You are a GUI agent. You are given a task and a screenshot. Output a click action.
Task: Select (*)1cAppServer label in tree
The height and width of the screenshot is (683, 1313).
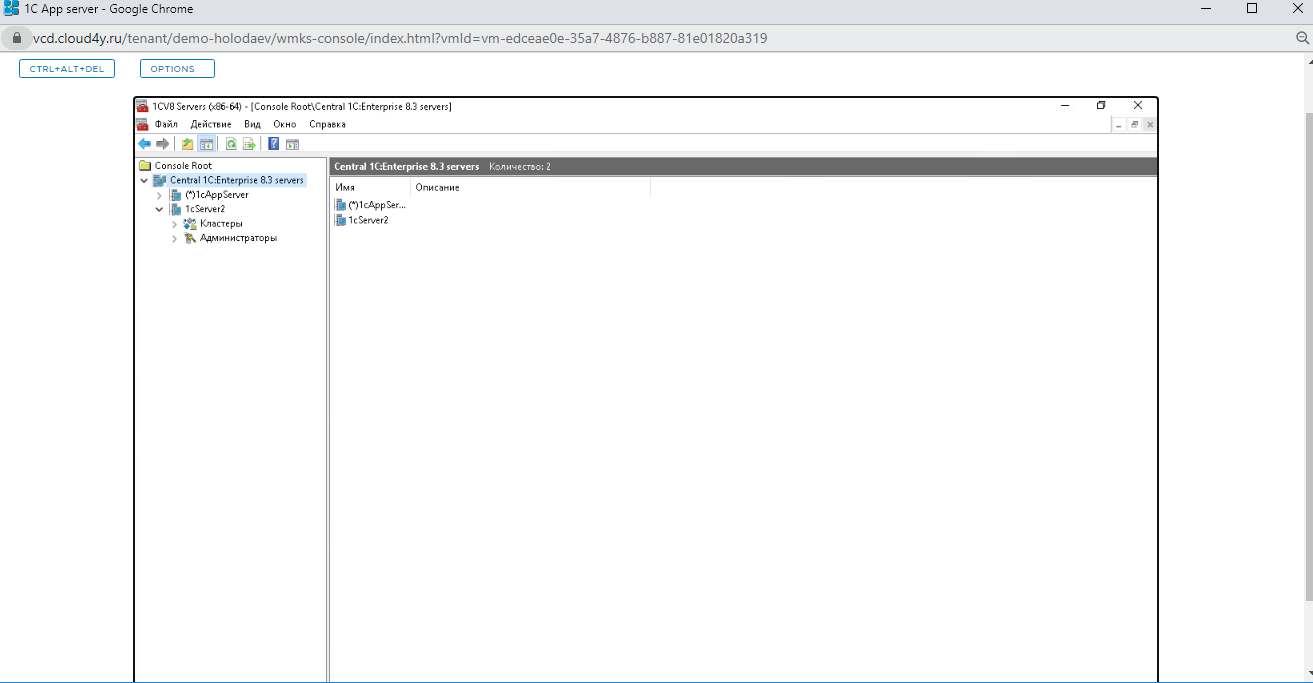pos(217,195)
